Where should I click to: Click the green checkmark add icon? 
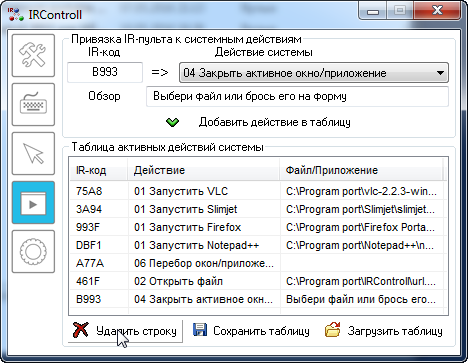(x=172, y=122)
